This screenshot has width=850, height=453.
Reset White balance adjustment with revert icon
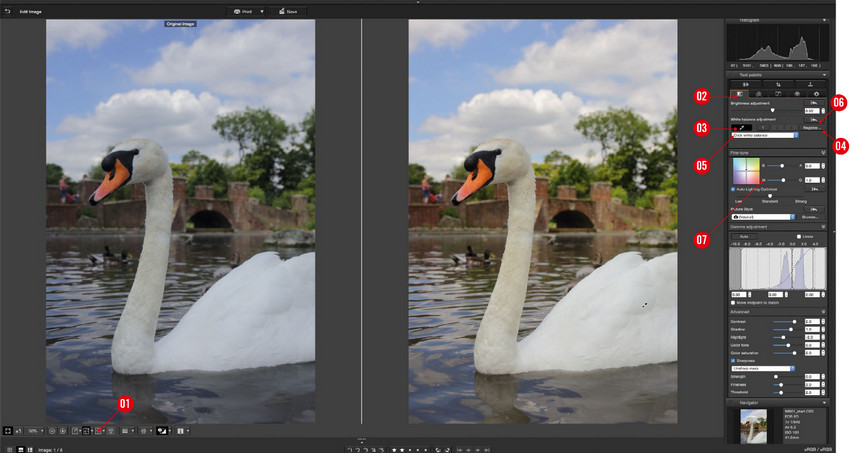click(814, 119)
